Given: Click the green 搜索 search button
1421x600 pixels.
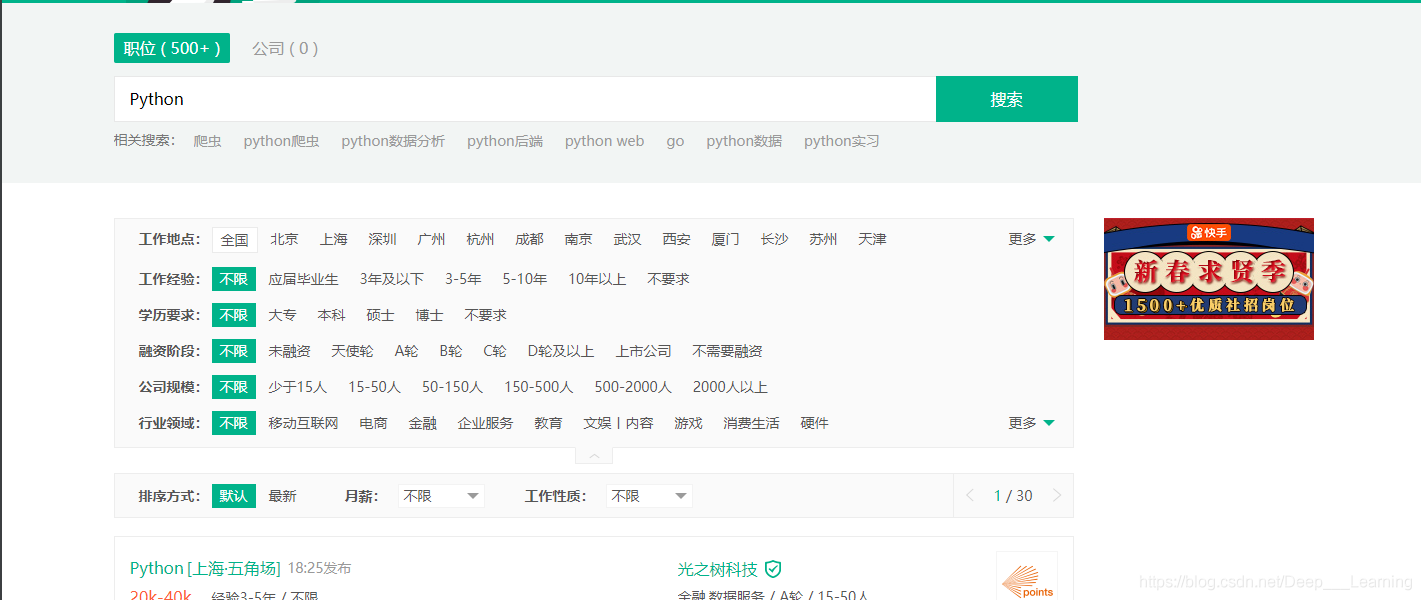Looking at the screenshot, I should (1006, 99).
